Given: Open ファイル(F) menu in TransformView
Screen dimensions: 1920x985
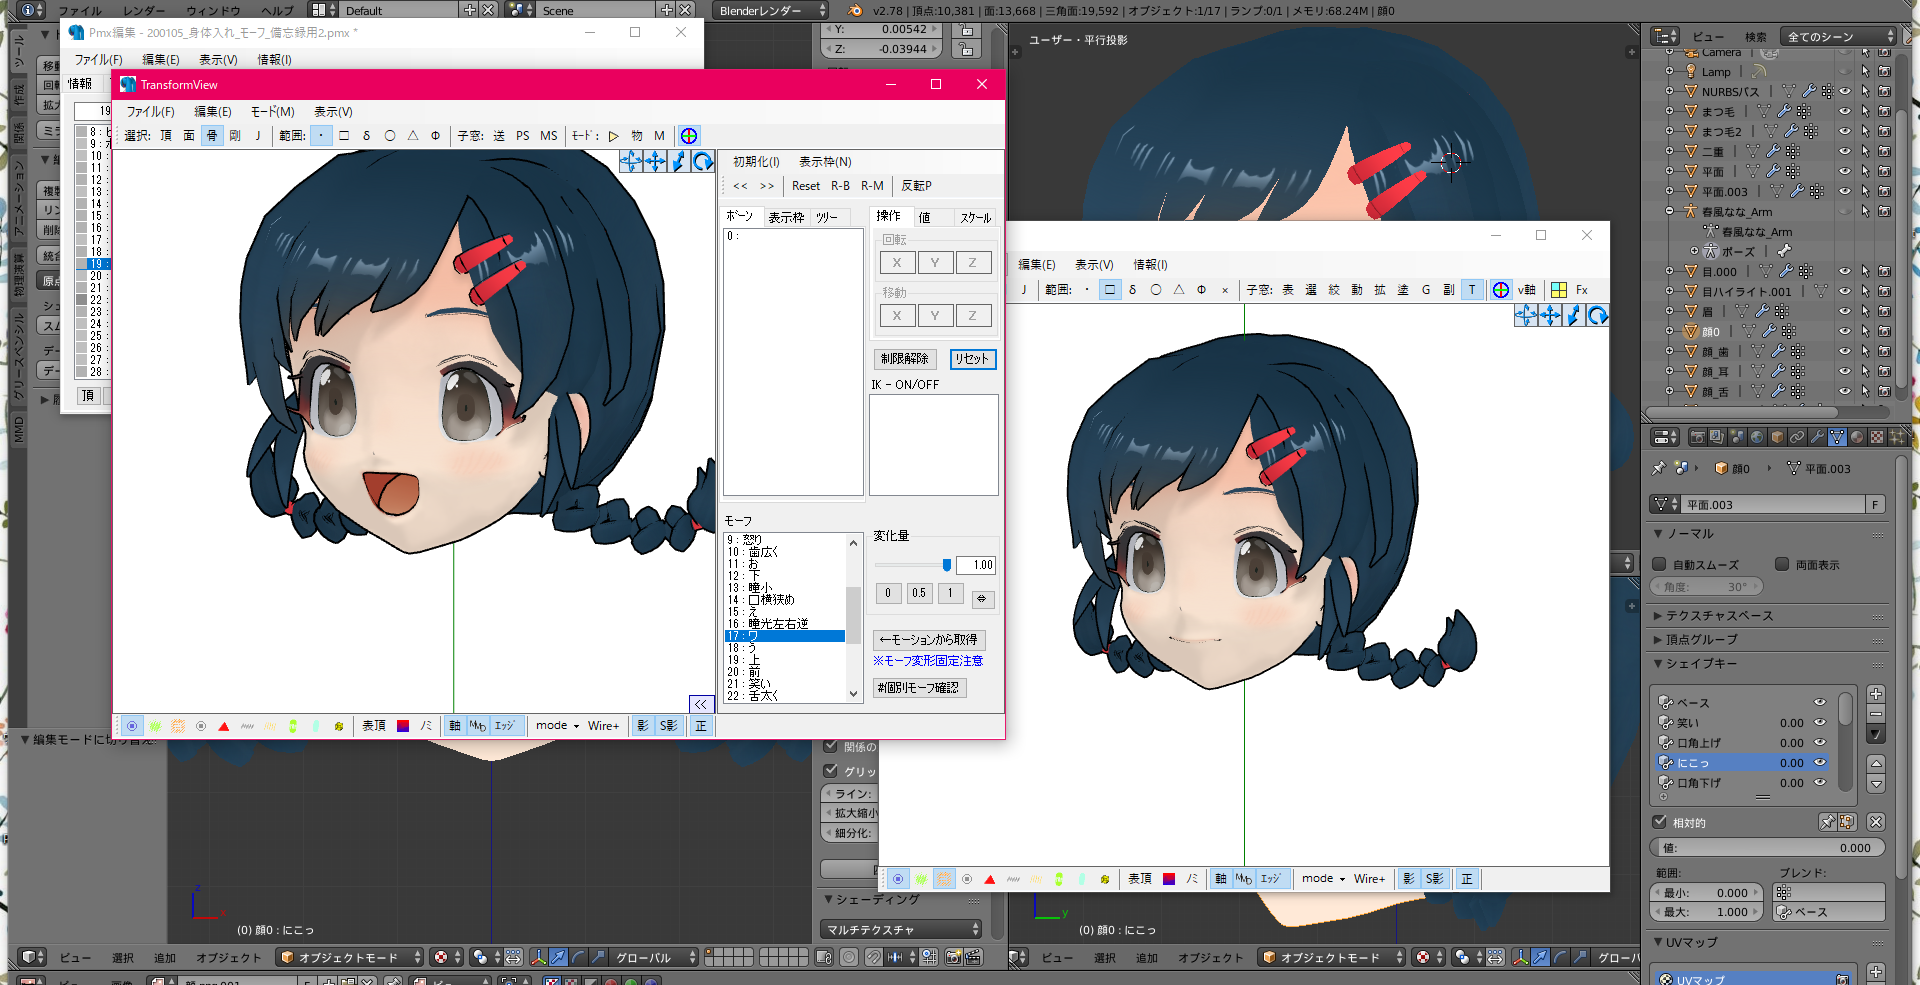Looking at the screenshot, I should [150, 111].
